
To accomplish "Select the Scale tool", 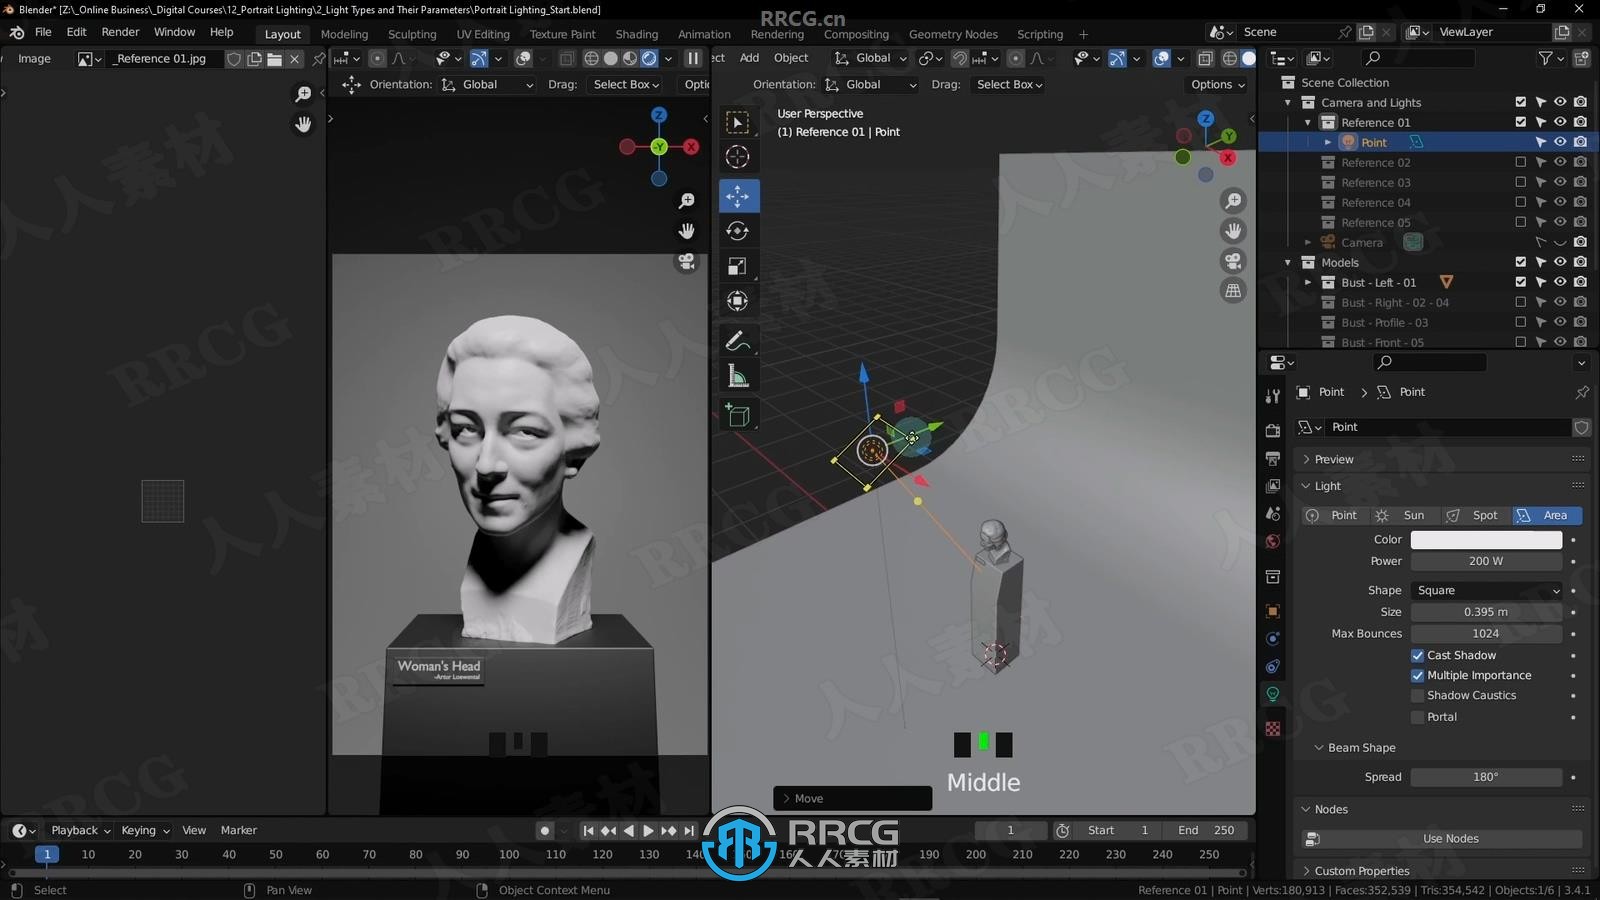I will pos(738,266).
